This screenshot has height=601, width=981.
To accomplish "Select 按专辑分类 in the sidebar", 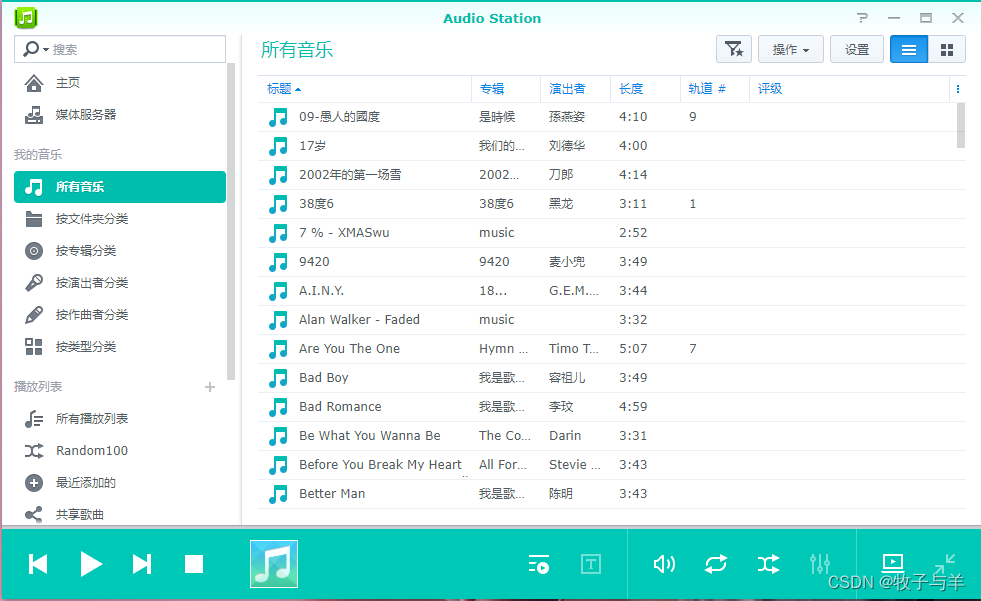I will 86,251.
